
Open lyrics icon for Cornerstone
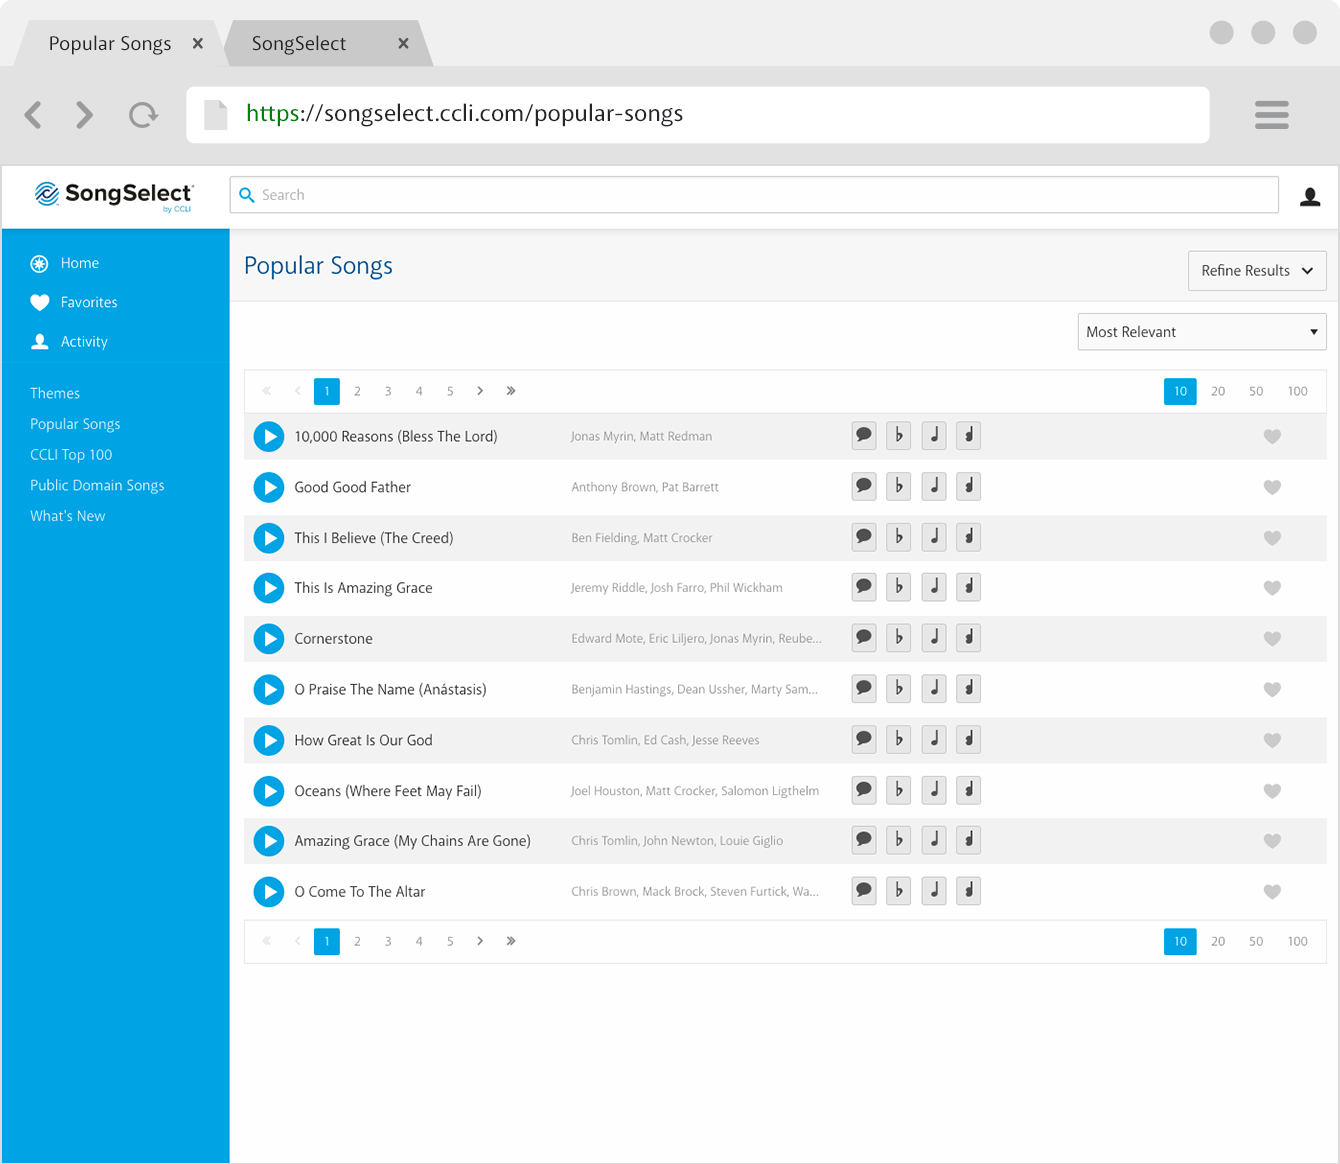[x=864, y=638]
